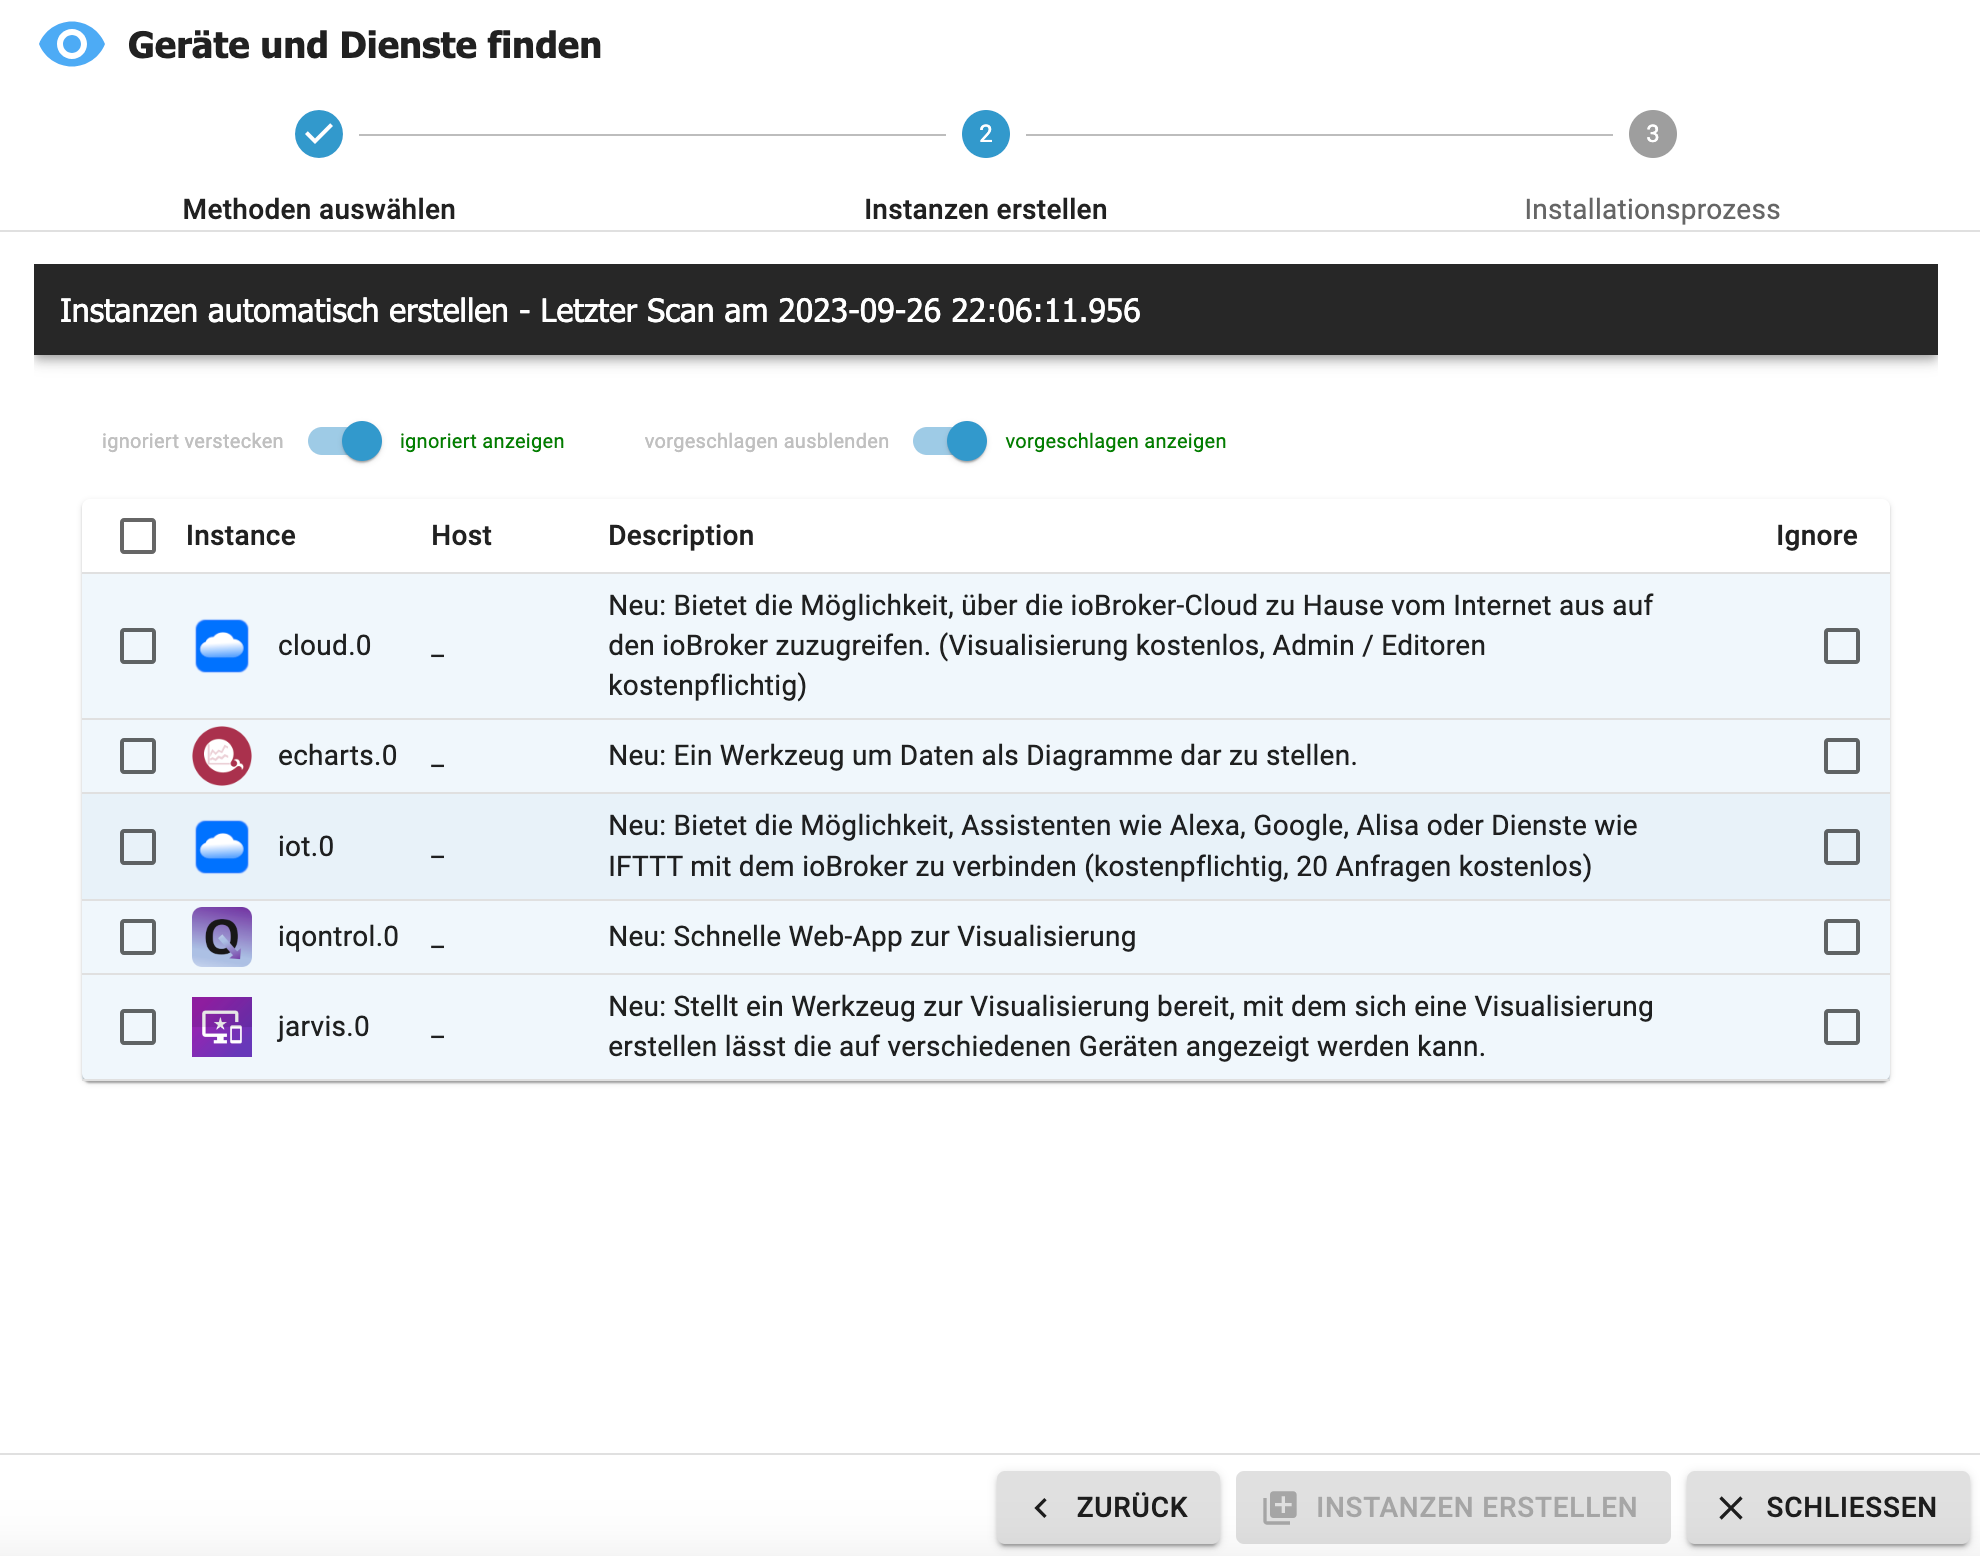Close dialog with SCHLIESSEN button
Viewport: 1980px width, 1556px height.
point(1828,1507)
